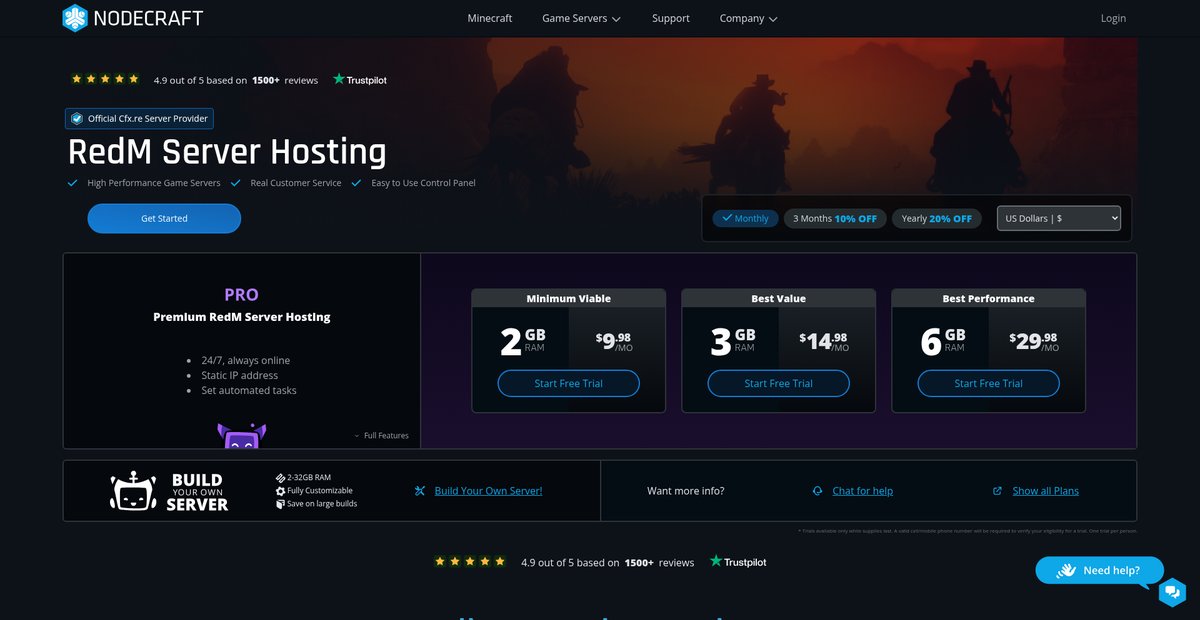Click the Chat for help link

(x=862, y=491)
